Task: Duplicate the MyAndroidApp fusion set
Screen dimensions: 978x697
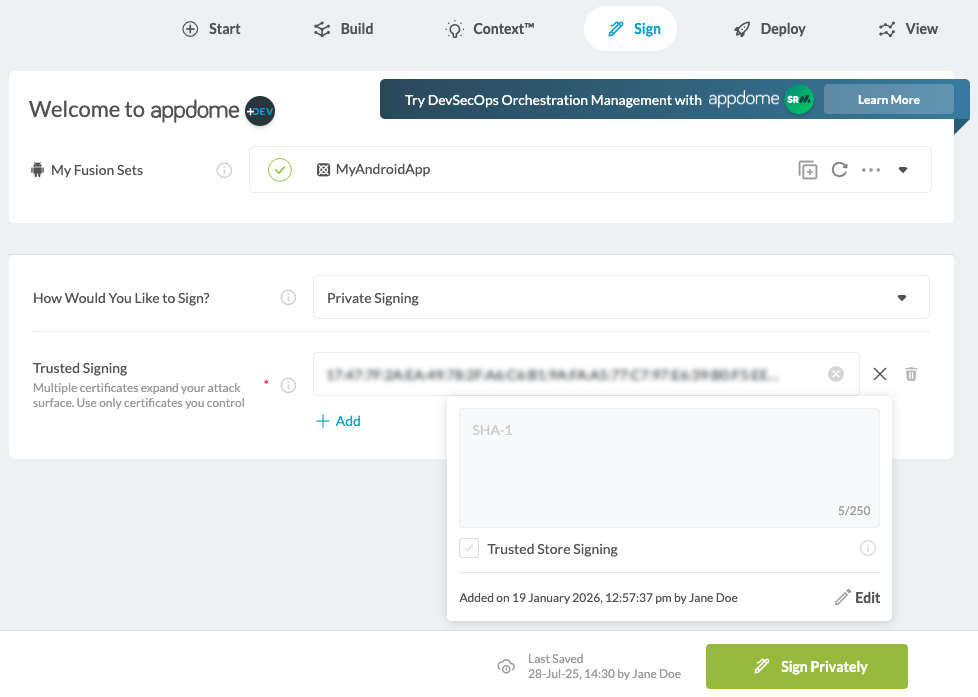Action: click(x=807, y=170)
